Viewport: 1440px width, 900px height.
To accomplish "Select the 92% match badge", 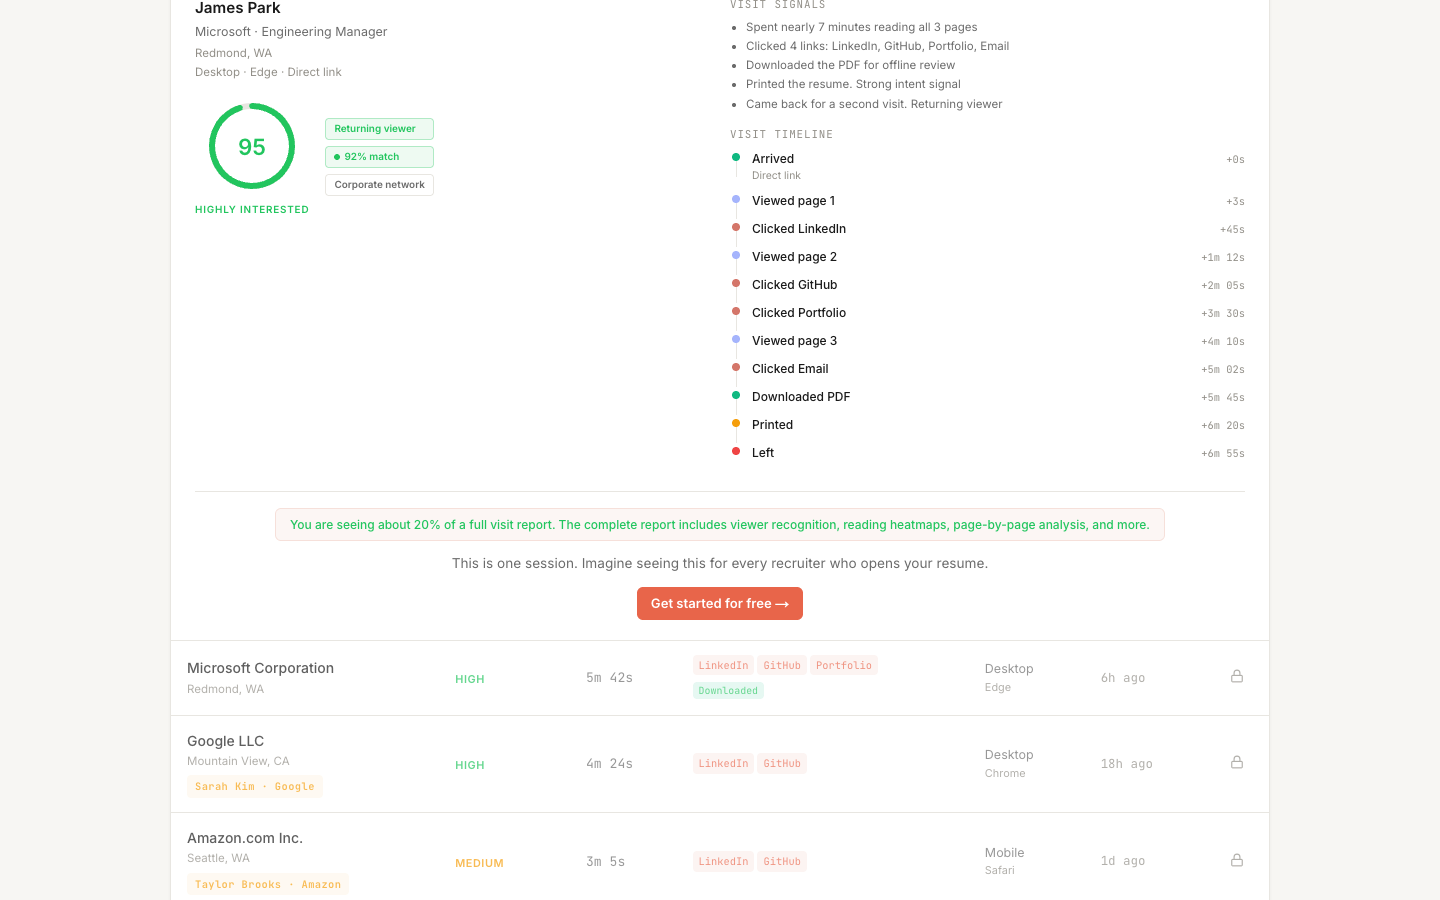I will tap(379, 156).
